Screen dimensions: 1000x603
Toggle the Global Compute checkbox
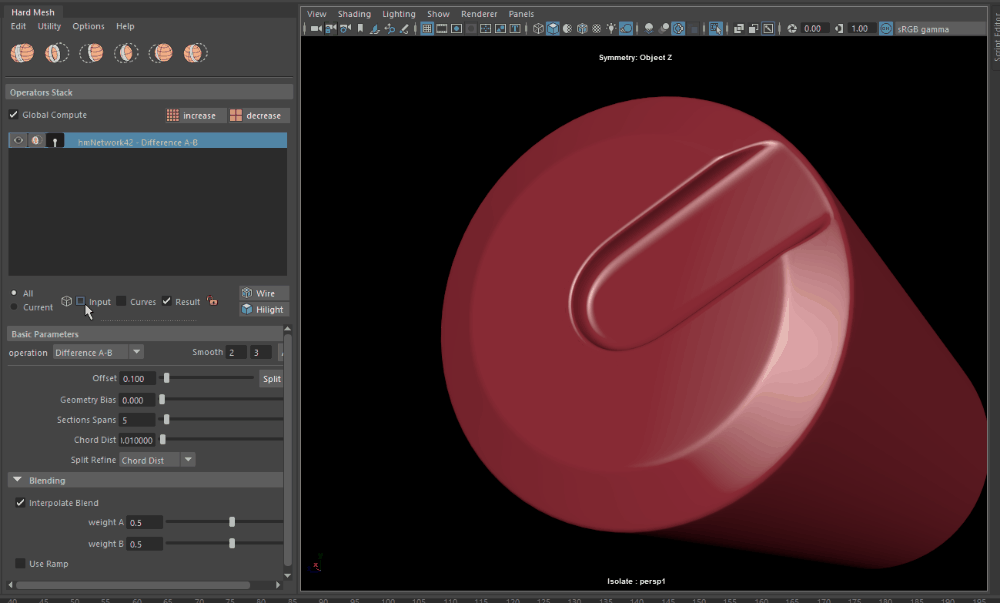point(13,115)
